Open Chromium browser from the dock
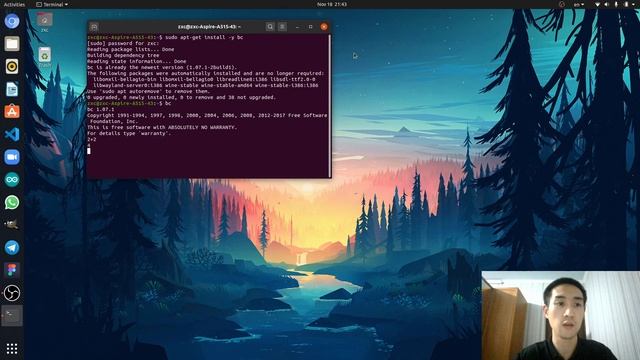 pos(12,21)
